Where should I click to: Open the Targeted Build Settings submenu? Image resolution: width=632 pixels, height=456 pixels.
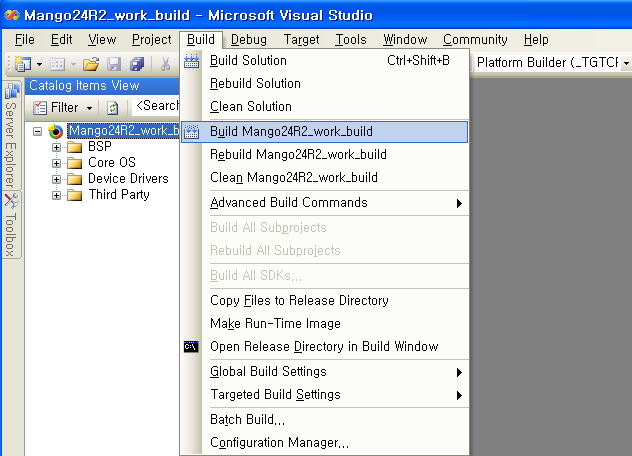324,395
